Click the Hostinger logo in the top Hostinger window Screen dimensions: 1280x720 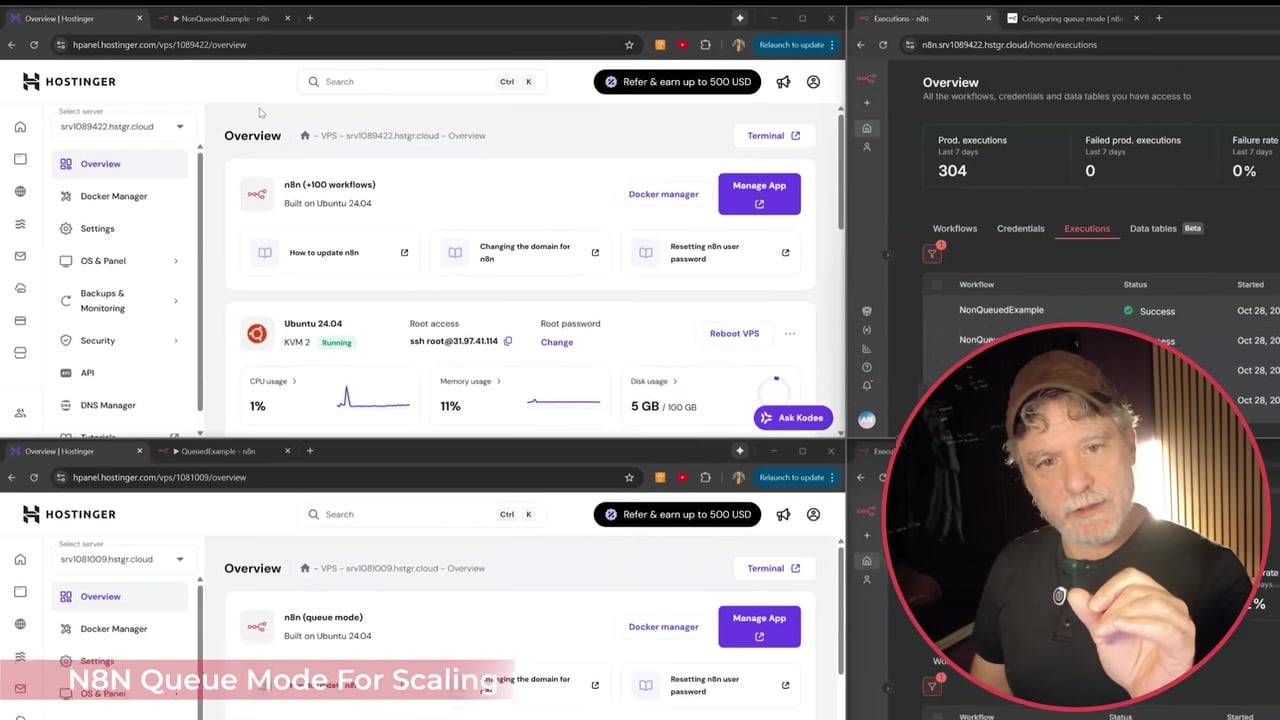pos(69,81)
